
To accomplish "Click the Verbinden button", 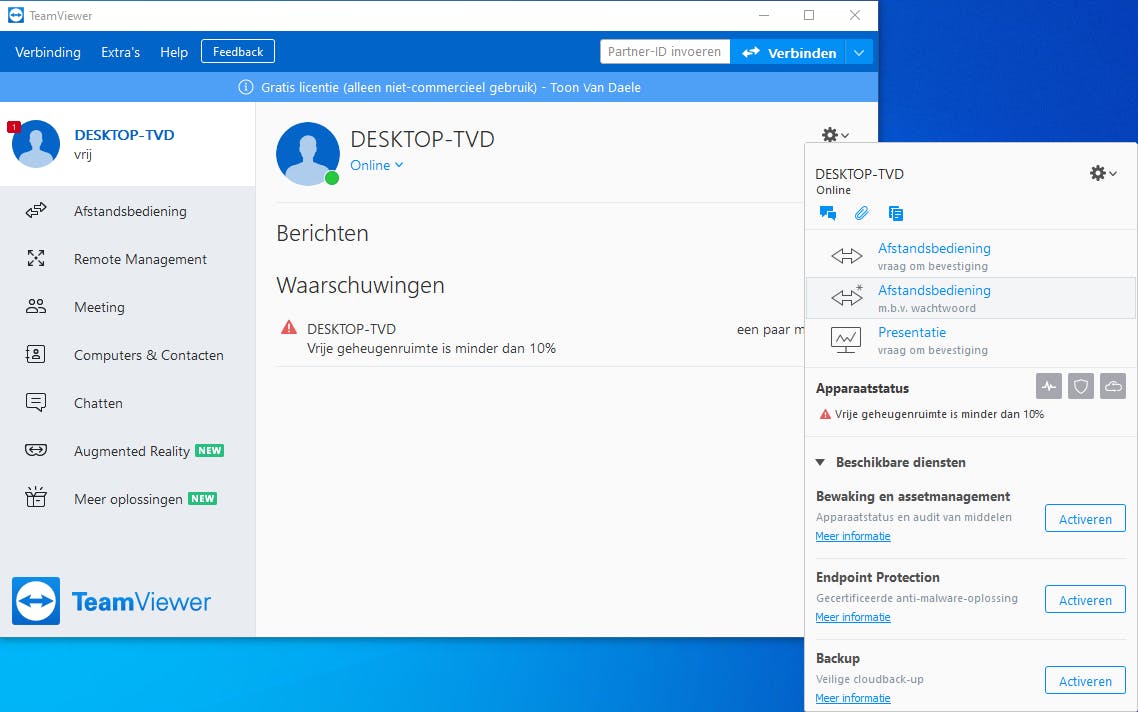I will click(x=788, y=52).
